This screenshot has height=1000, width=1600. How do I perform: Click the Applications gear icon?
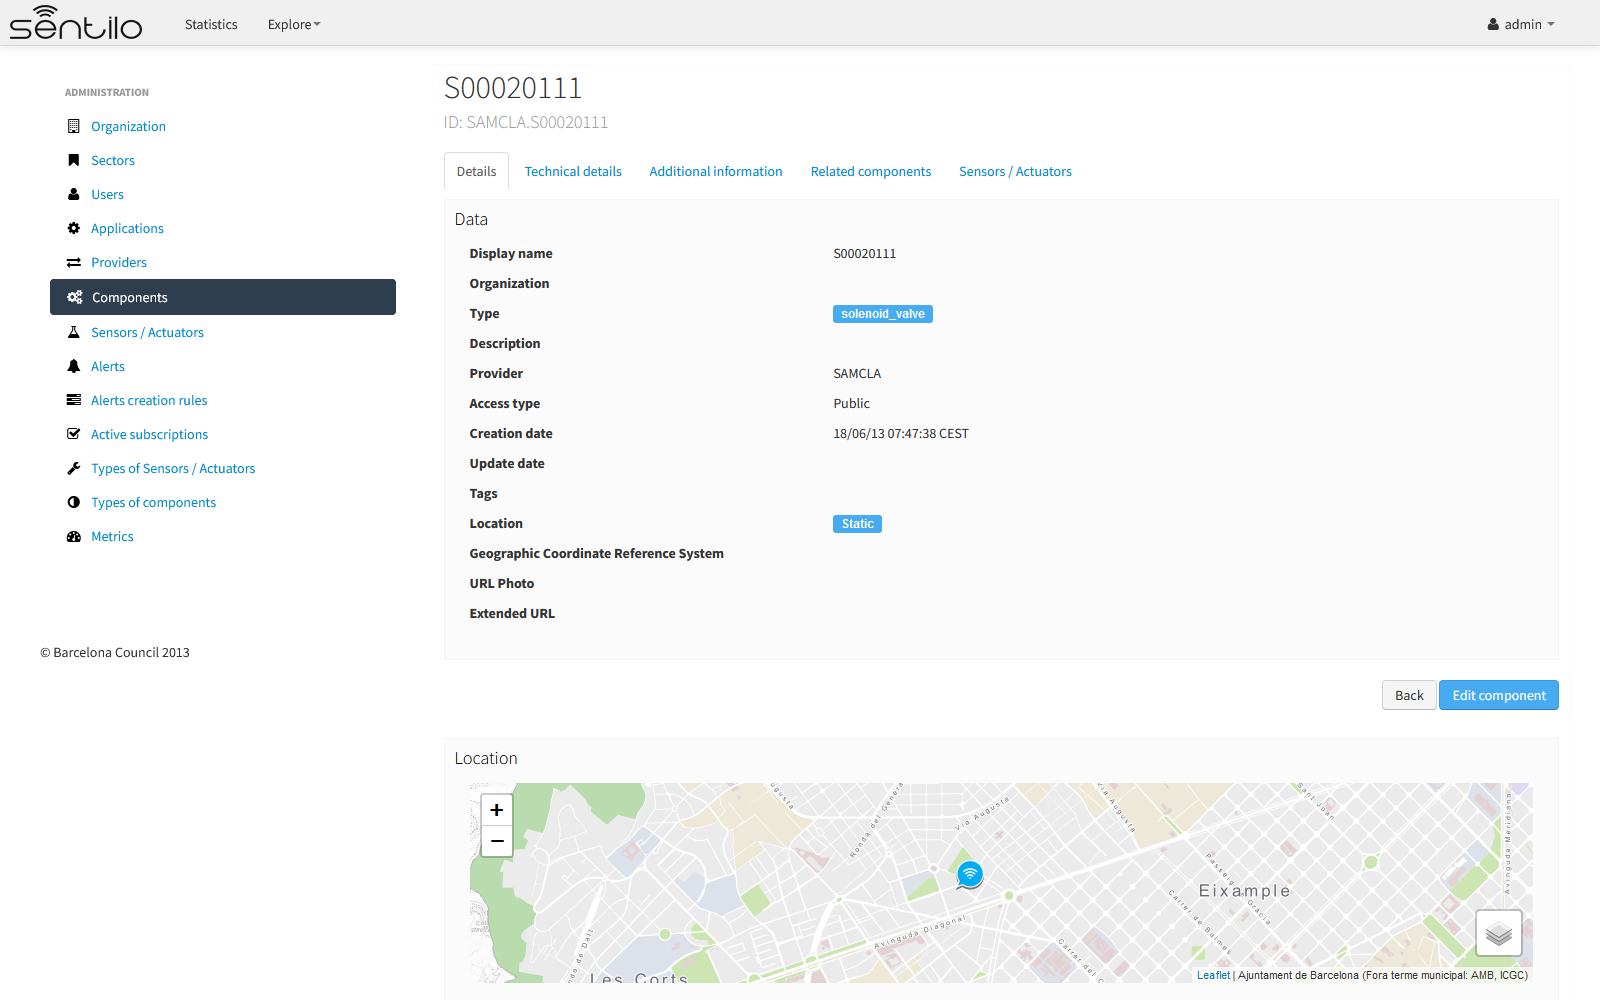click(x=73, y=228)
